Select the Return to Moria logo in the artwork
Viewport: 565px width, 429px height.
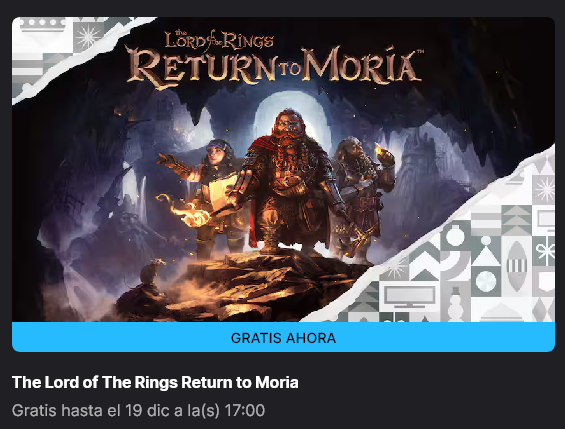[x=275, y=67]
